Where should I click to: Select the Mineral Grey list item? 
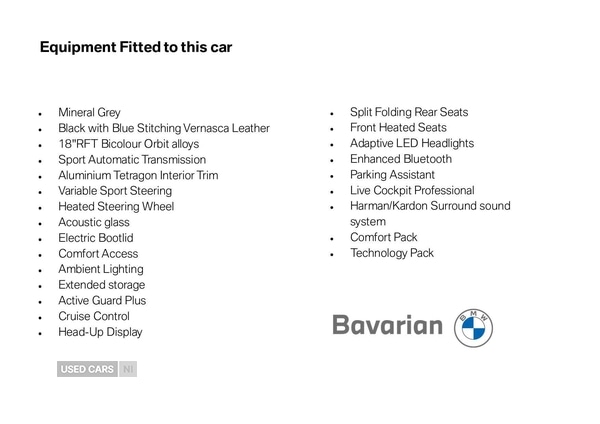tap(89, 113)
